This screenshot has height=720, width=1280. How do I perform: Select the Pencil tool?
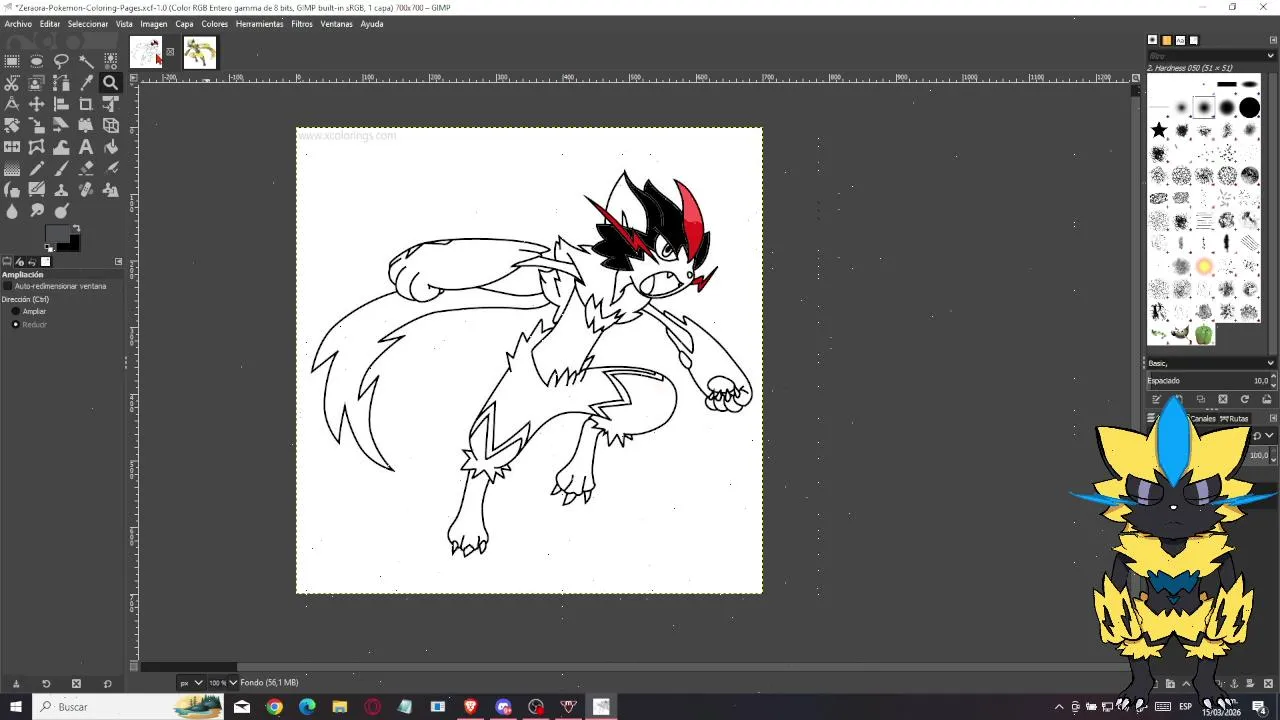[x=37, y=169]
